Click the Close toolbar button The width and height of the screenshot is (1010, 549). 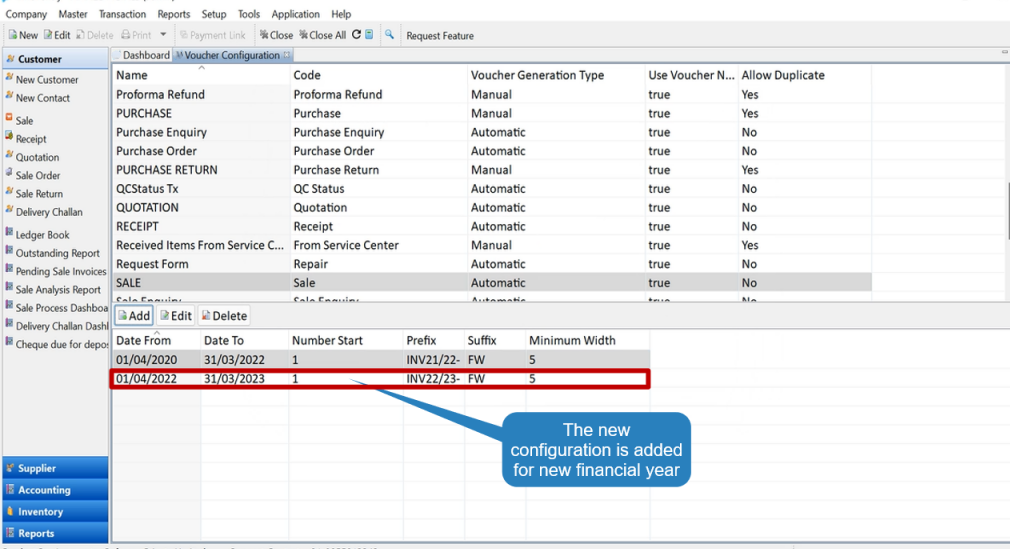click(276, 35)
